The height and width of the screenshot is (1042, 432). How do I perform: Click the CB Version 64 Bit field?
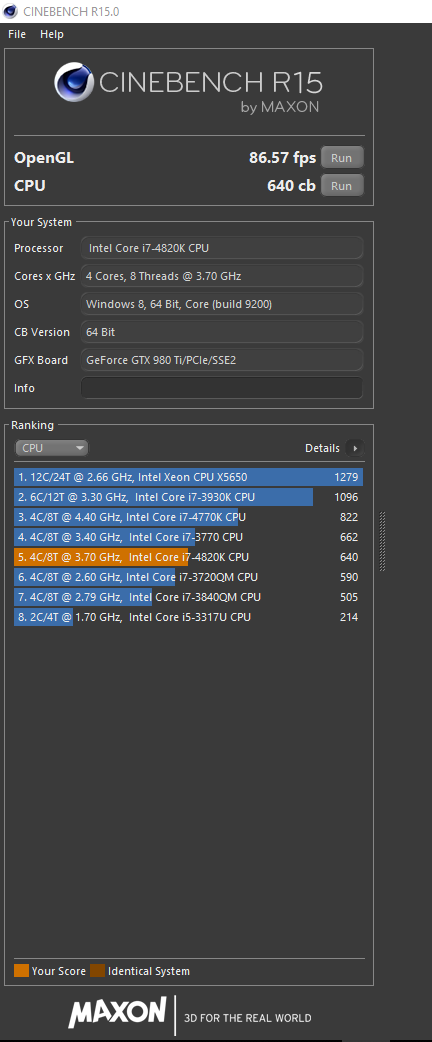pos(222,332)
